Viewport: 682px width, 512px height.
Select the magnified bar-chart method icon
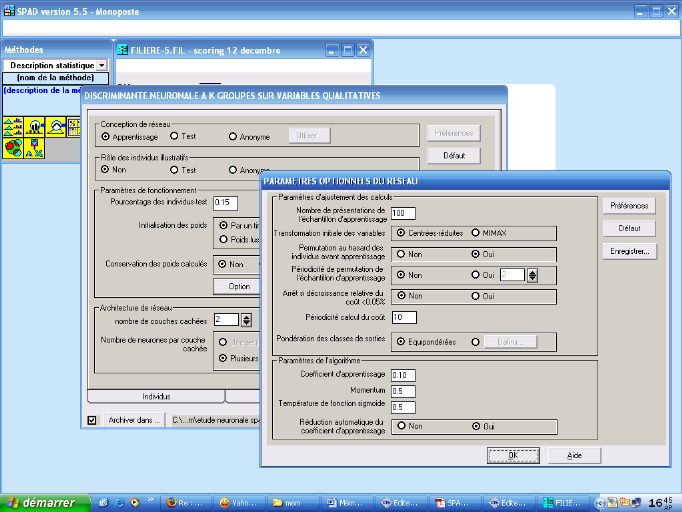coord(36,127)
